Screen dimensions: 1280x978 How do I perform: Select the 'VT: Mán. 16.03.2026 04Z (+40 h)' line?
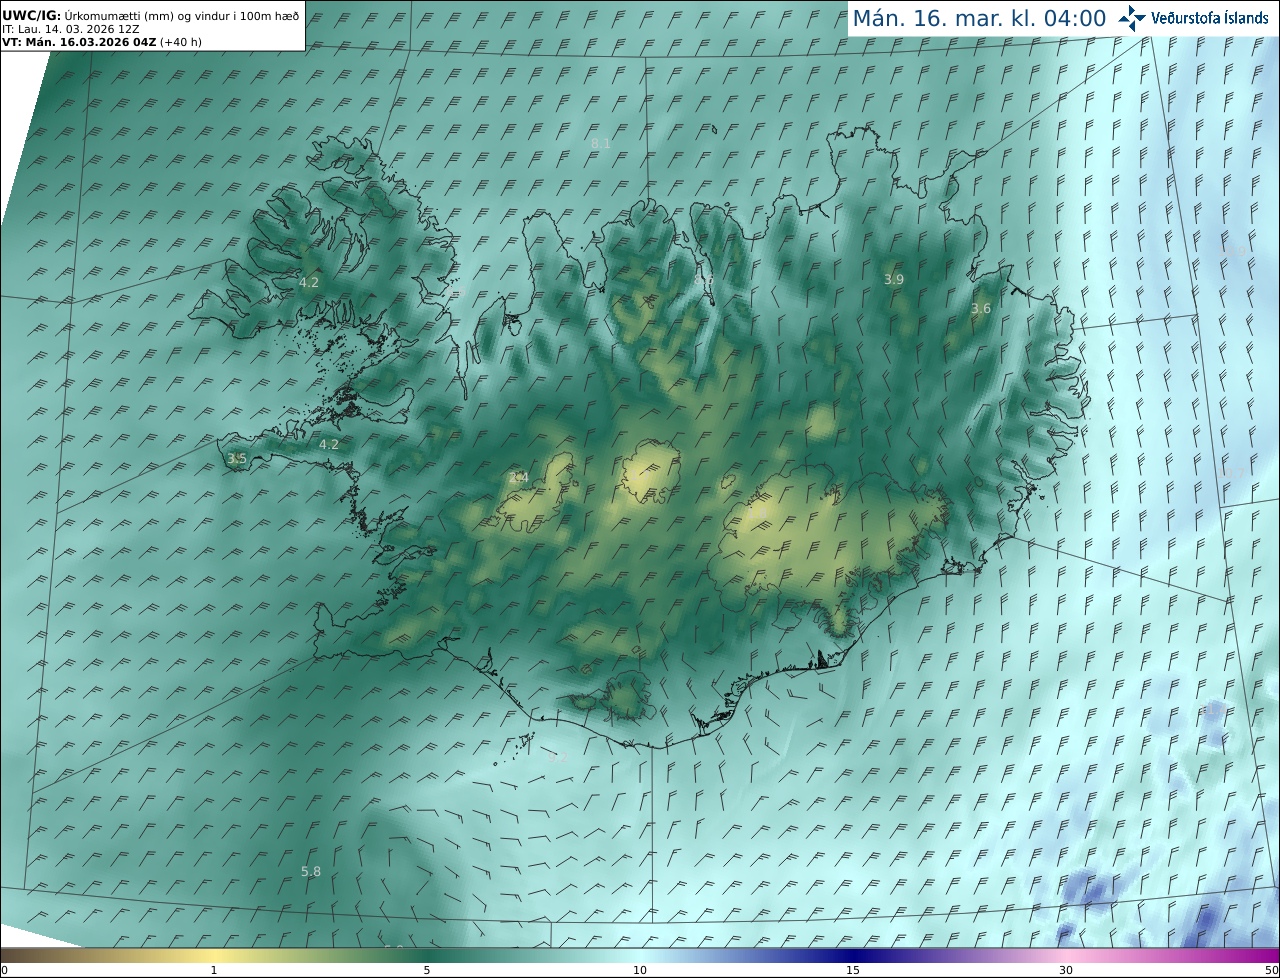[x=101, y=42]
